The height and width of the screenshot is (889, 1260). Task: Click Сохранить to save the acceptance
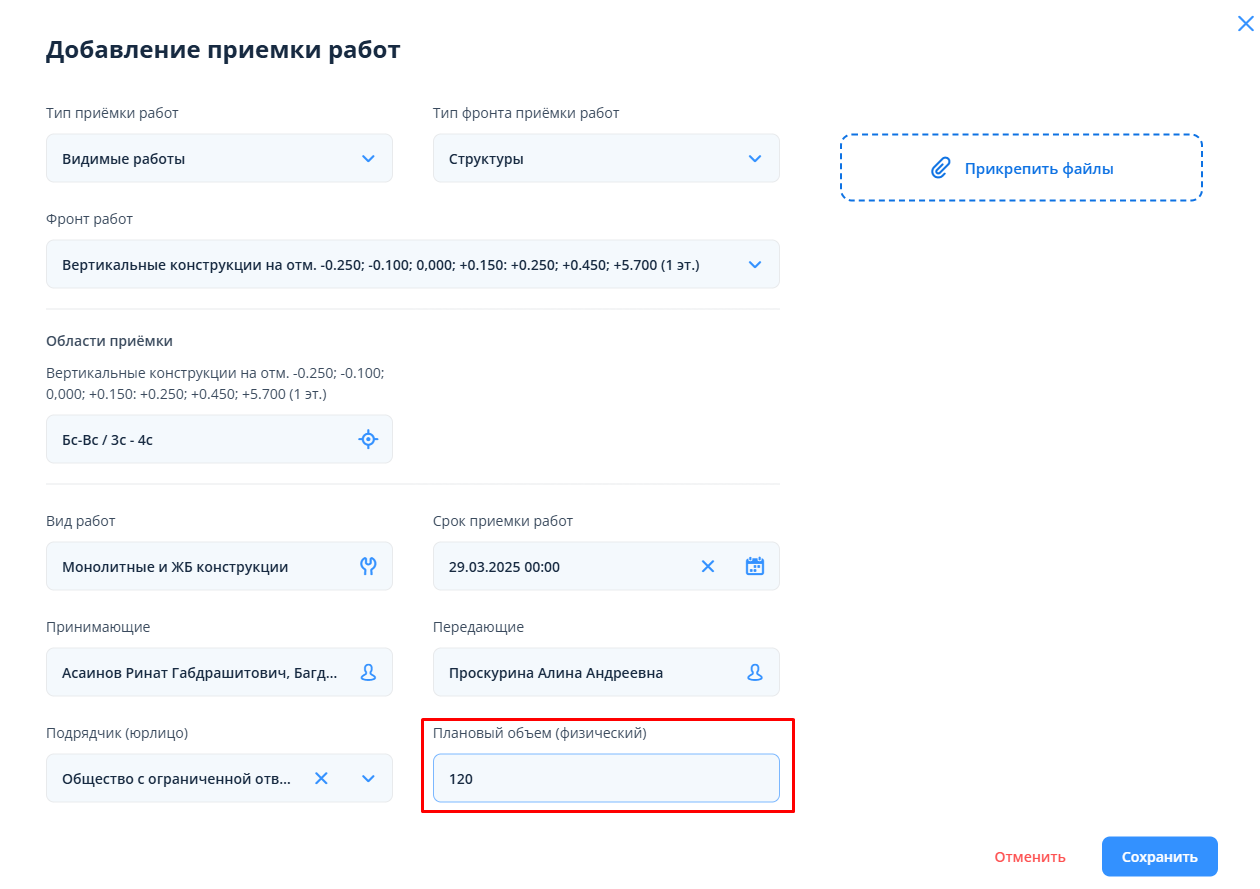point(1159,857)
